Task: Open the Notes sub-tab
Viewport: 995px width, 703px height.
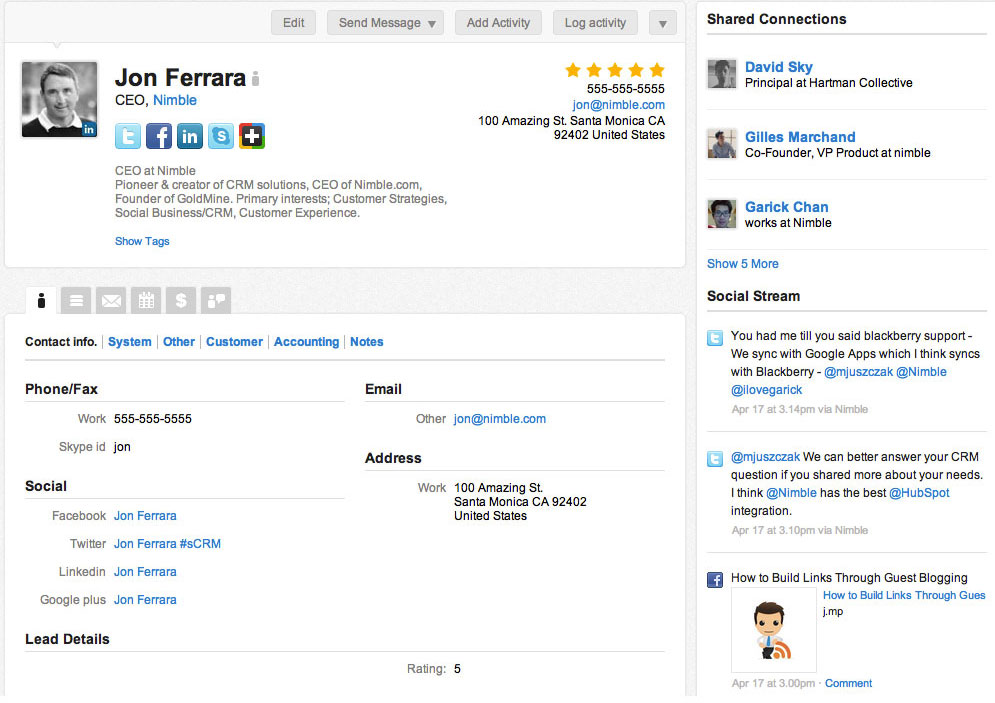Action: (x=366, y=342)
